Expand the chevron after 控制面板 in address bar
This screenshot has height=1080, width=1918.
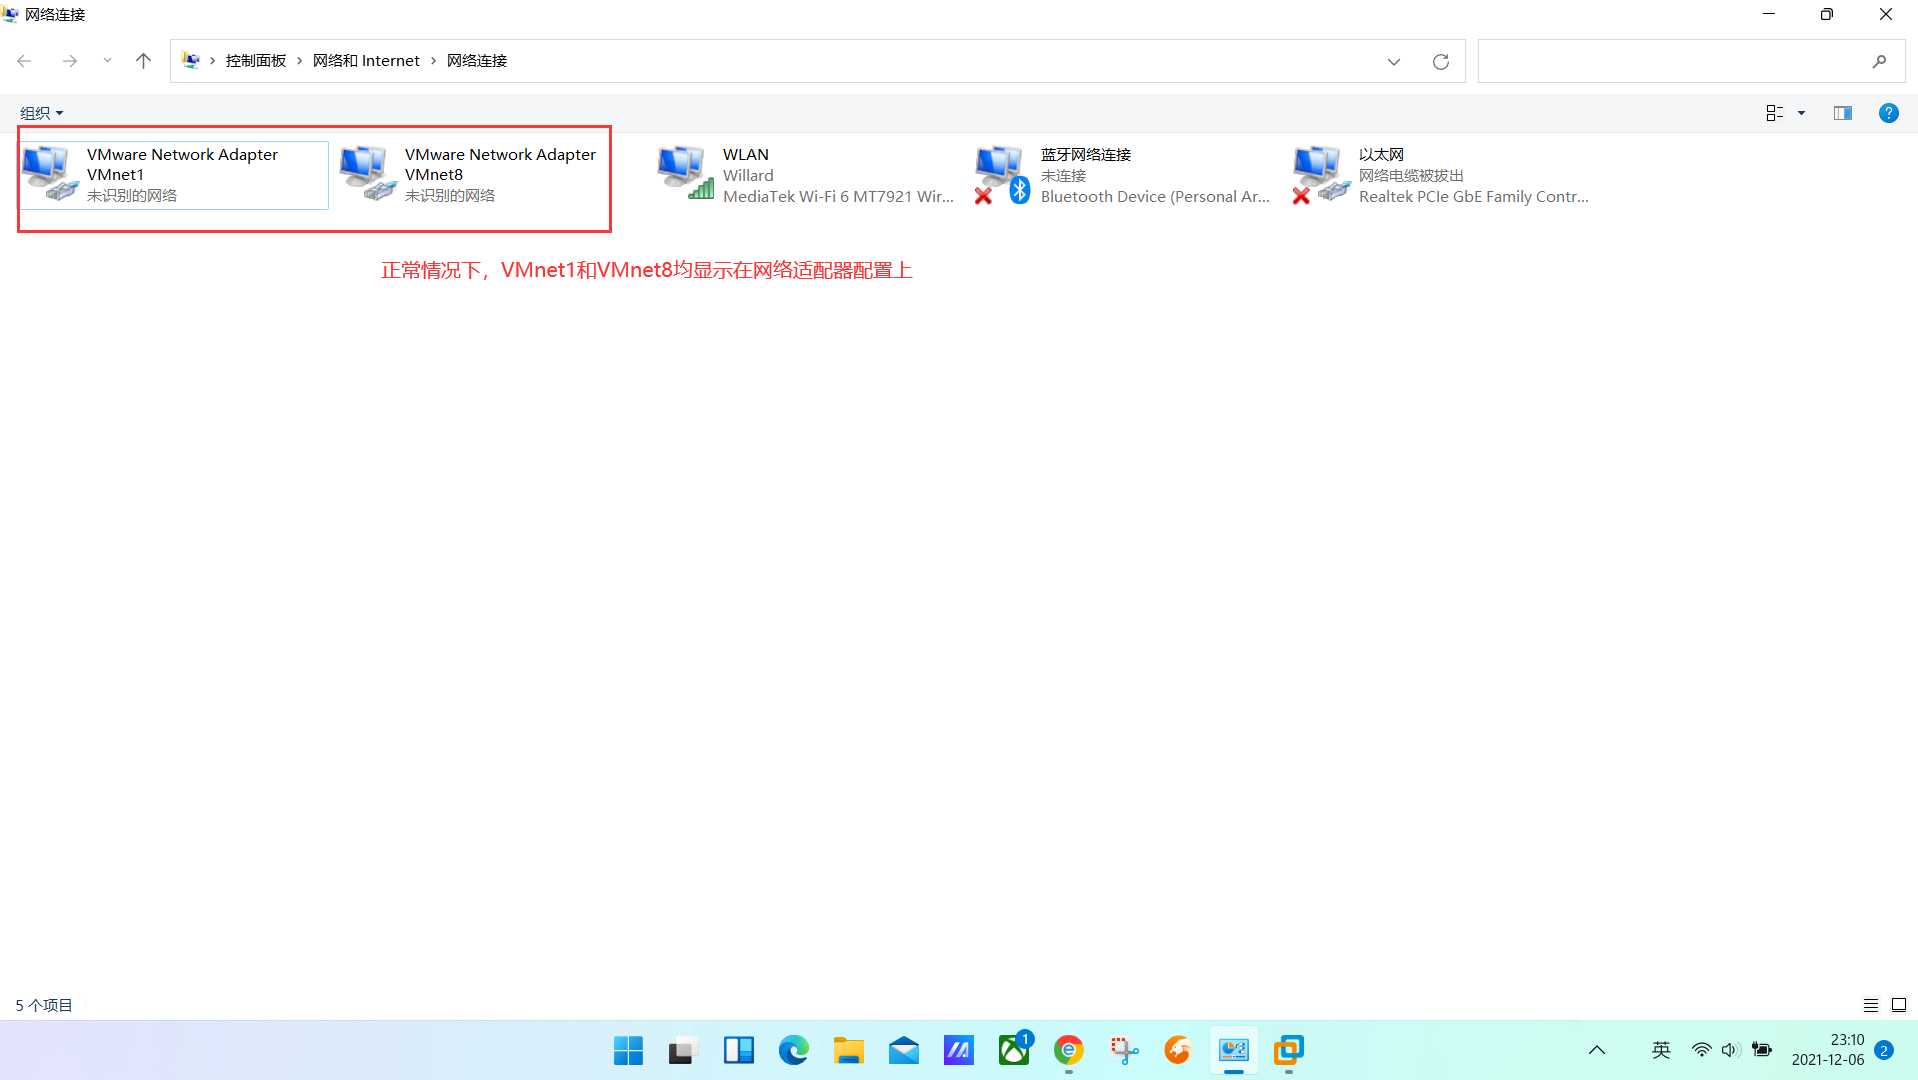[x=299, y=61]
